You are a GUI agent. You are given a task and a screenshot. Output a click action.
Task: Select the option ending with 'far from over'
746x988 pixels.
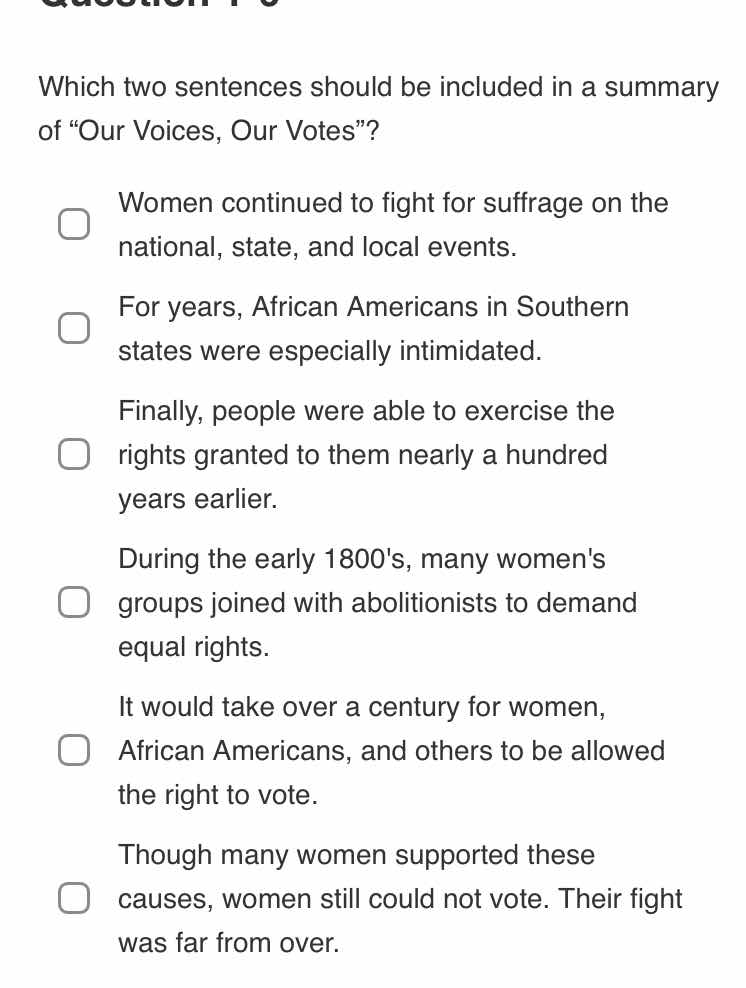point(74,898)
